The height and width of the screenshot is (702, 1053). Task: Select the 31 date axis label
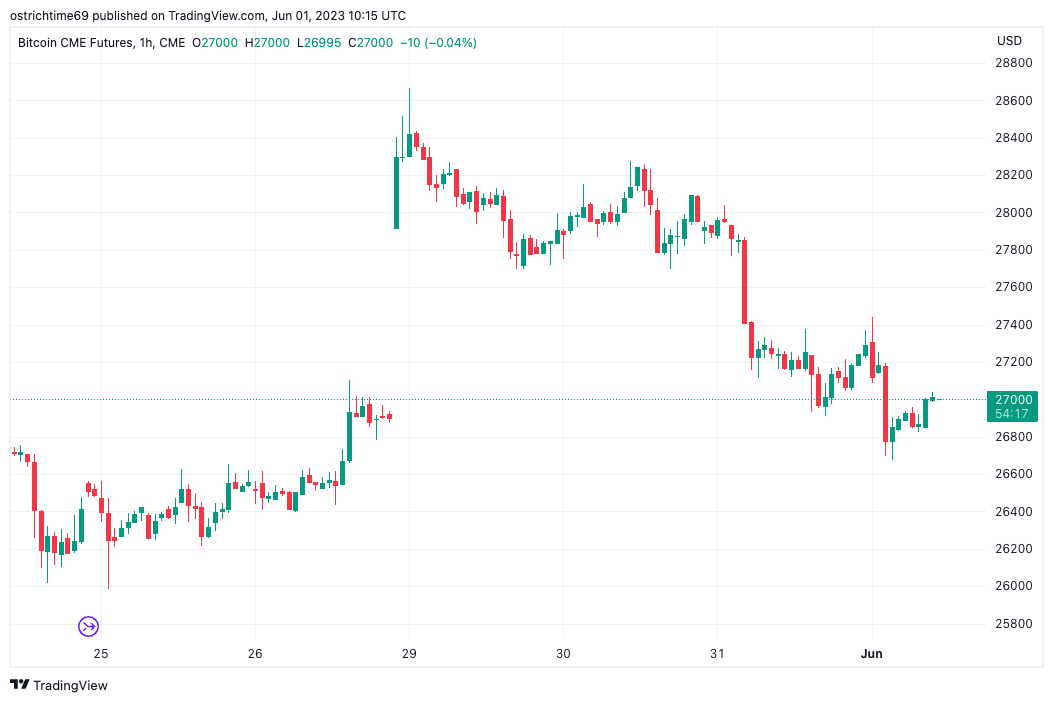717,653
